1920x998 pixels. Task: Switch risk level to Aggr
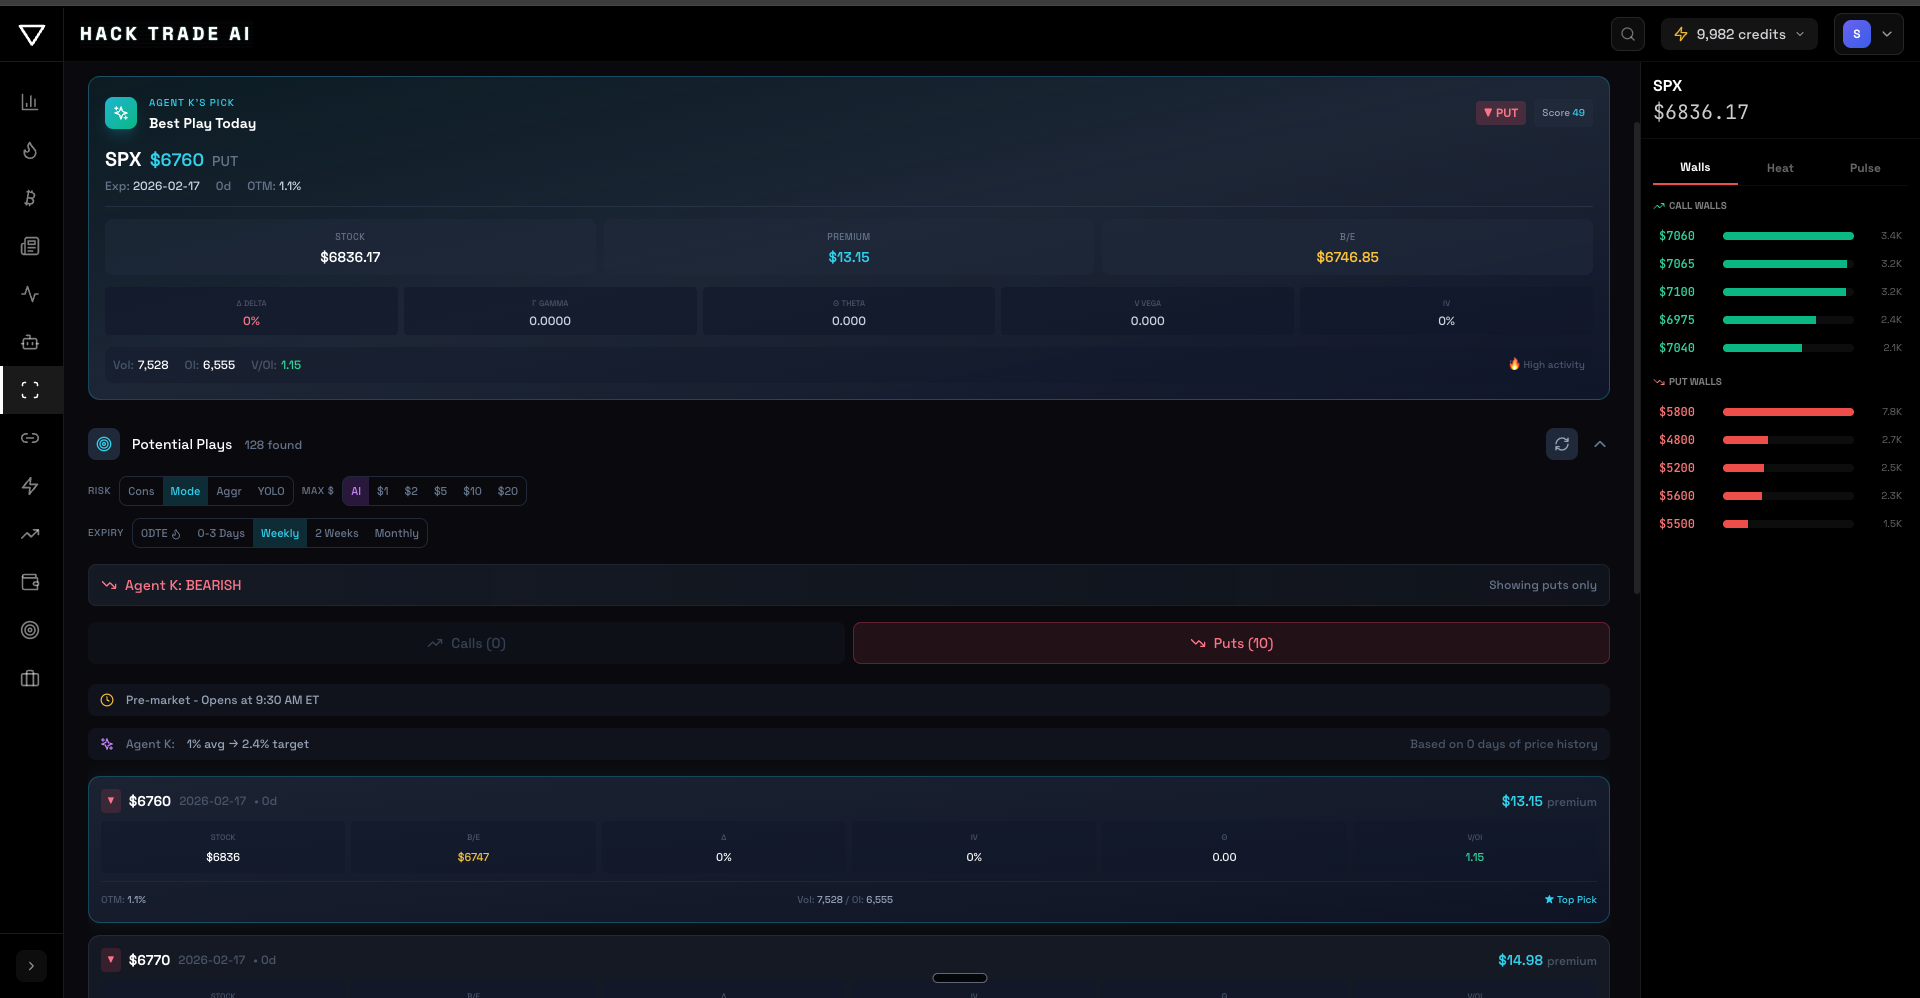[x=228, y=491]
